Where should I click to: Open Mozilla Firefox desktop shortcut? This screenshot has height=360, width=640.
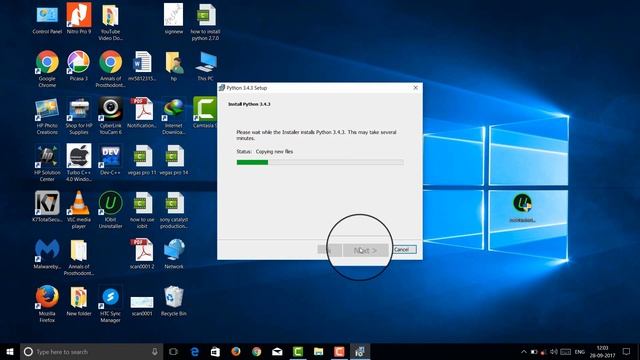click(x=47, y=304)
